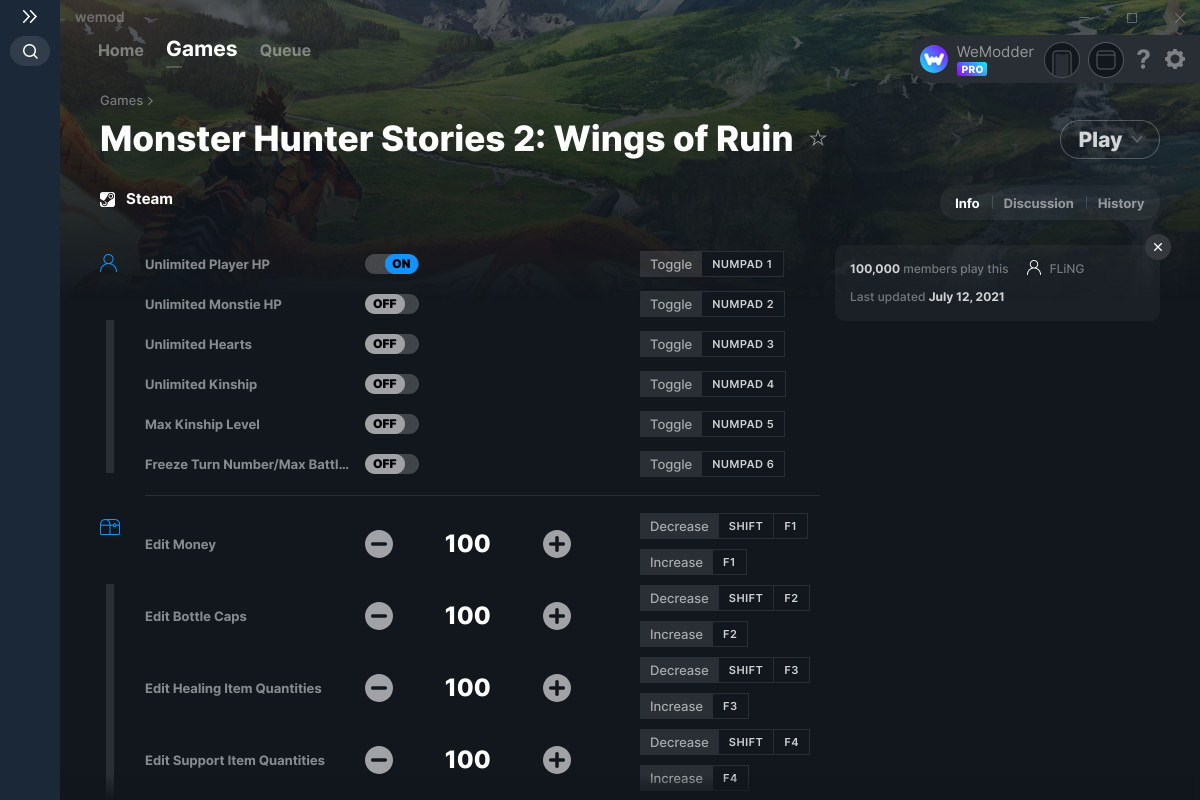Enable Unlimited Kinship toggle
Screen dimensions: 1200x800
click(392, 384)
